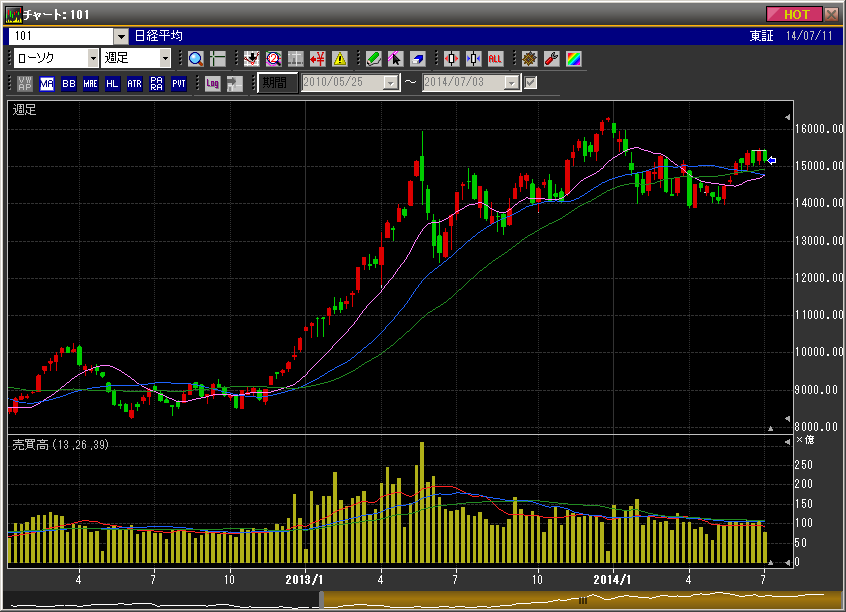
Task: Enable the PVT indicator button
Action: click(178, 83)
